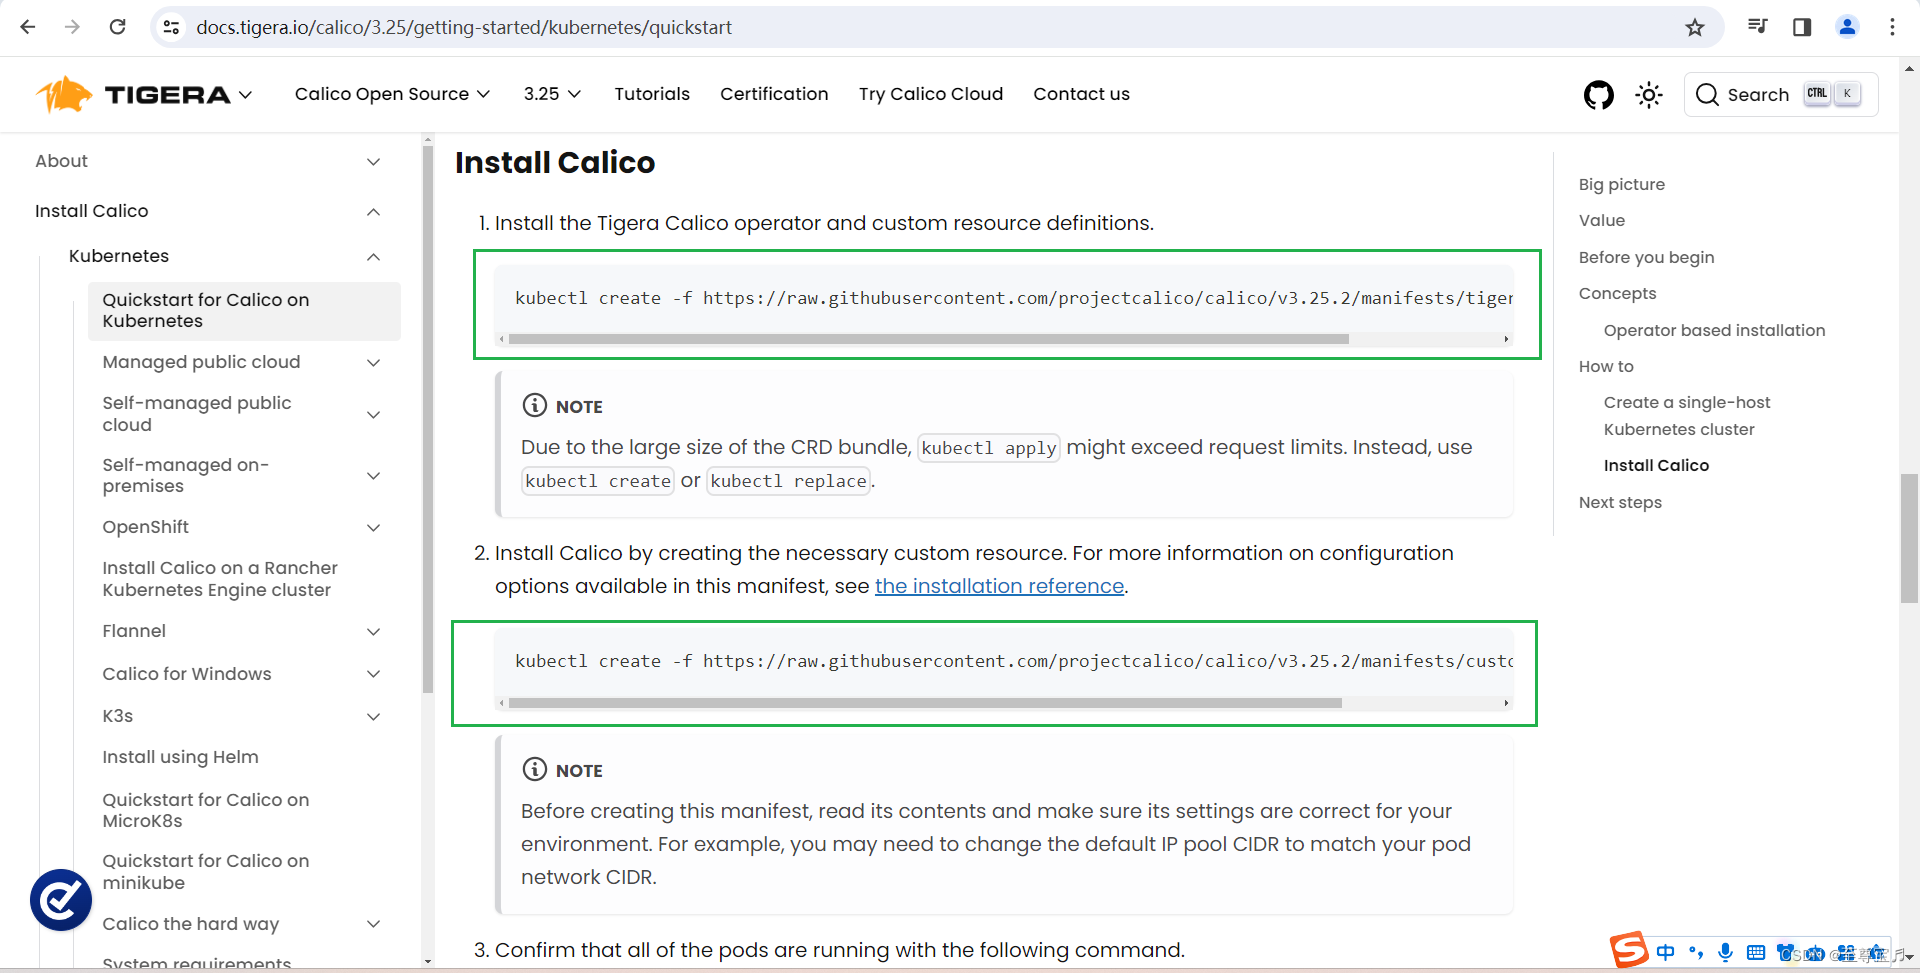Jump to How to section
This screenshot has width=1920, height=973.
[x=1606, y=366]
